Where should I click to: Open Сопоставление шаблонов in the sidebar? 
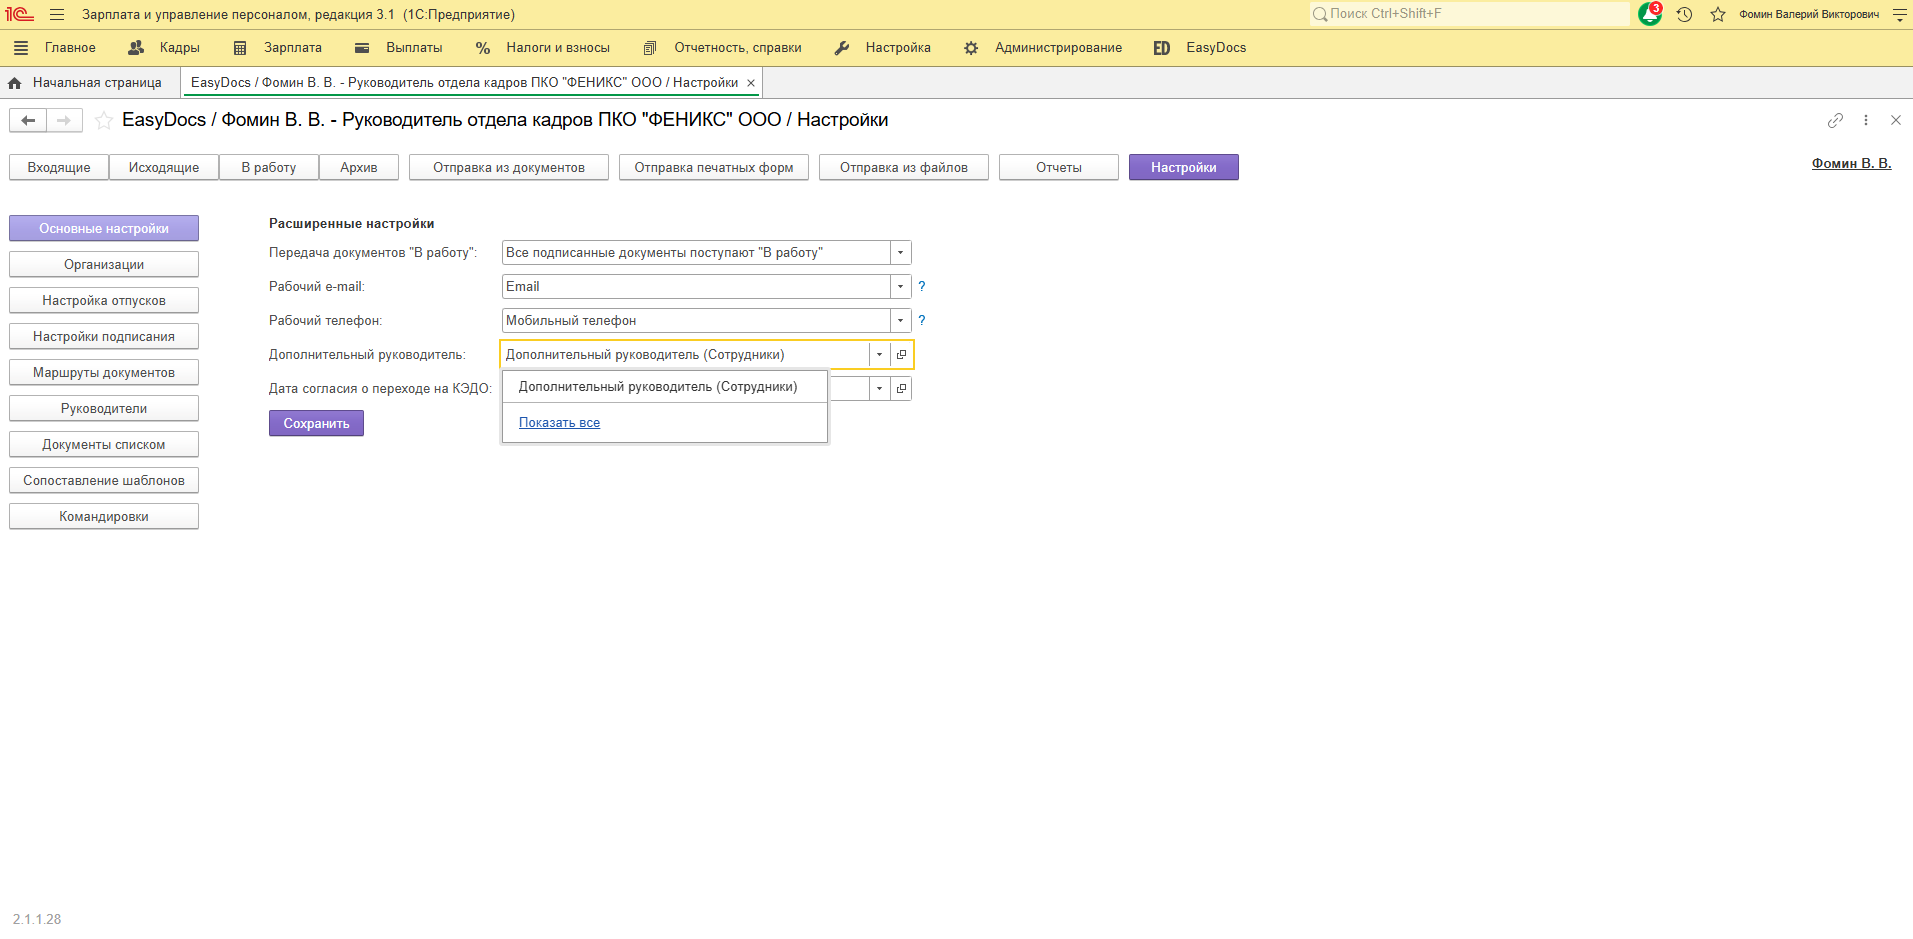[x=104, y=480]
